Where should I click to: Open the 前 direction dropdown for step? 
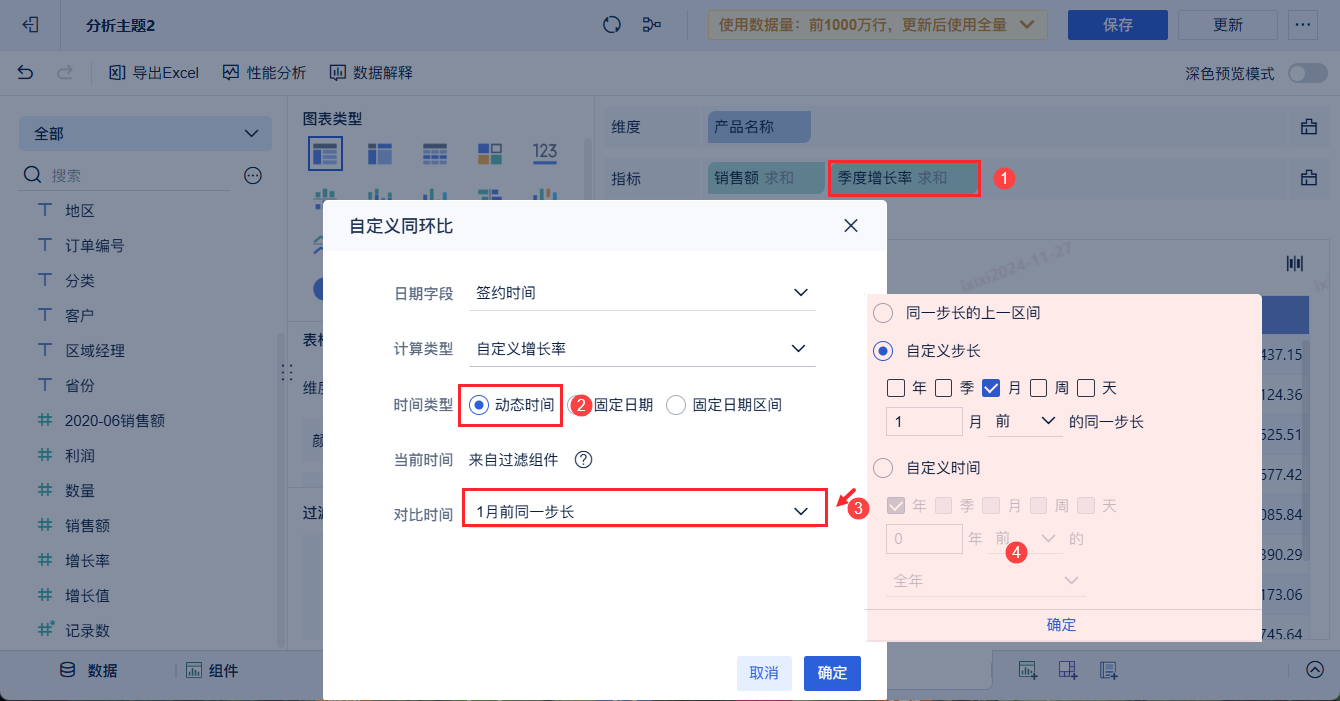(x=1025, y=422)
